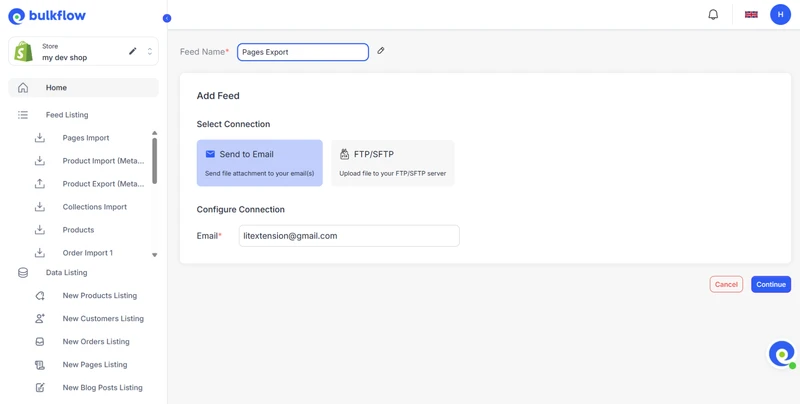Click the Feed Listing list icon
The image size is (800, 404).
click(x=23, y=115)
